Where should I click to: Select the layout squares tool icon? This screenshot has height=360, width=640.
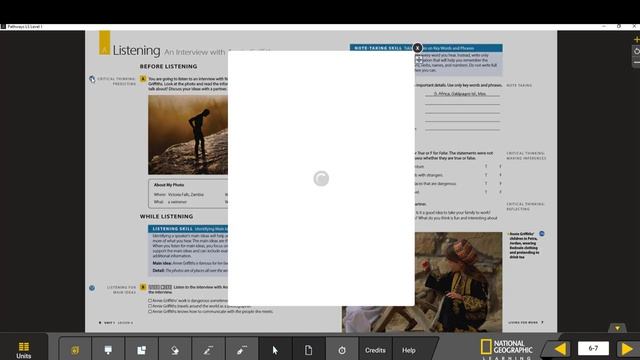pos(142,350)
